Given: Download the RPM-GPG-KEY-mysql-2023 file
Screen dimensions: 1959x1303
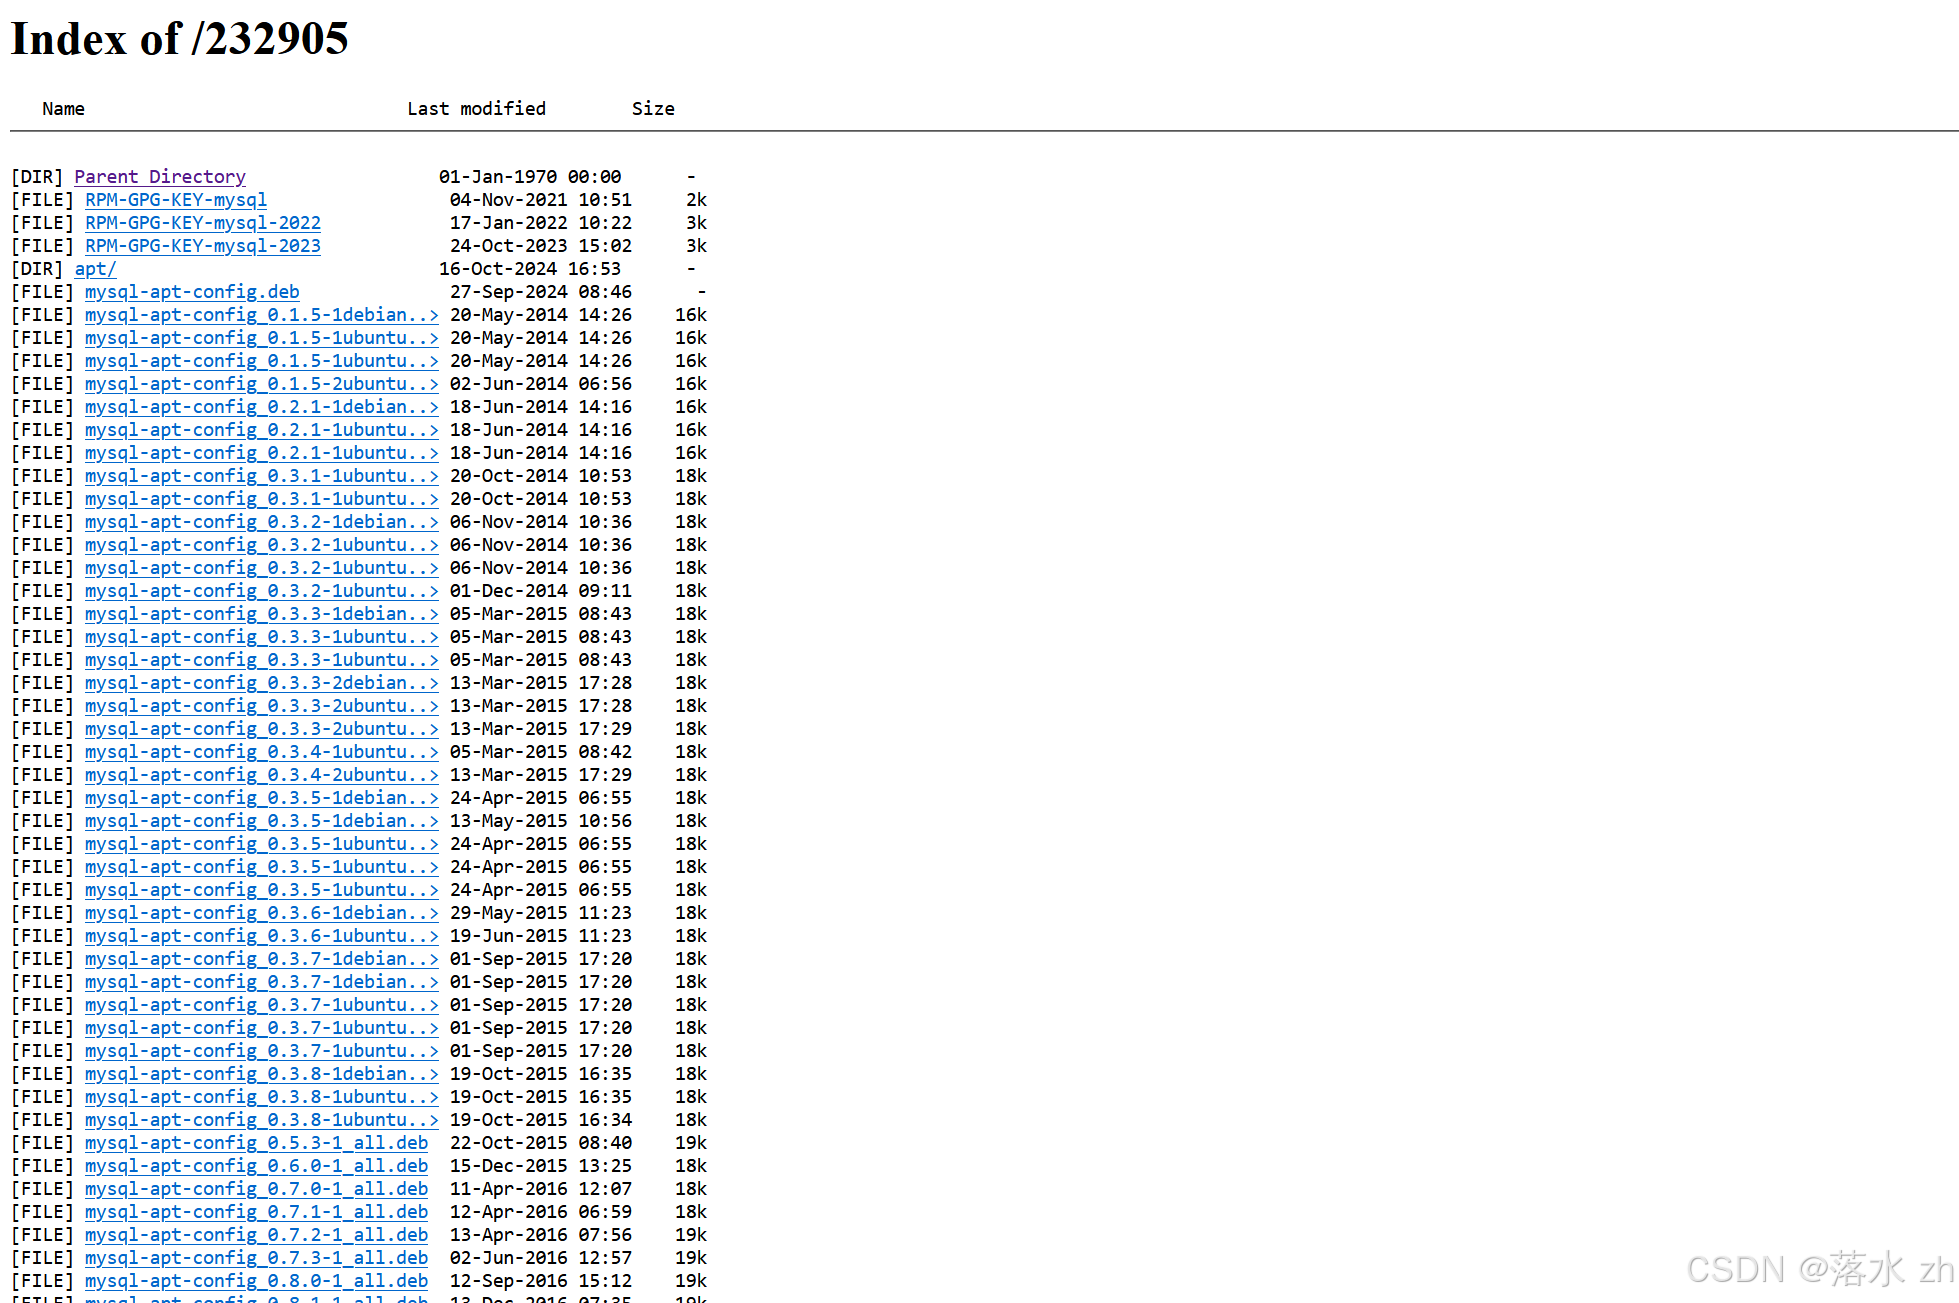Looking at the screenshot, I should 203,246.
